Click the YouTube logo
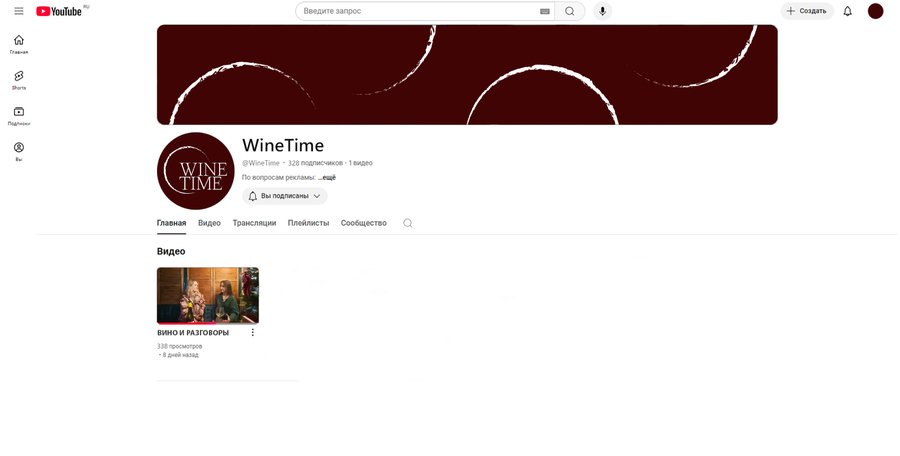The width and height of the screenshot is (900, 456). point(59,11)
